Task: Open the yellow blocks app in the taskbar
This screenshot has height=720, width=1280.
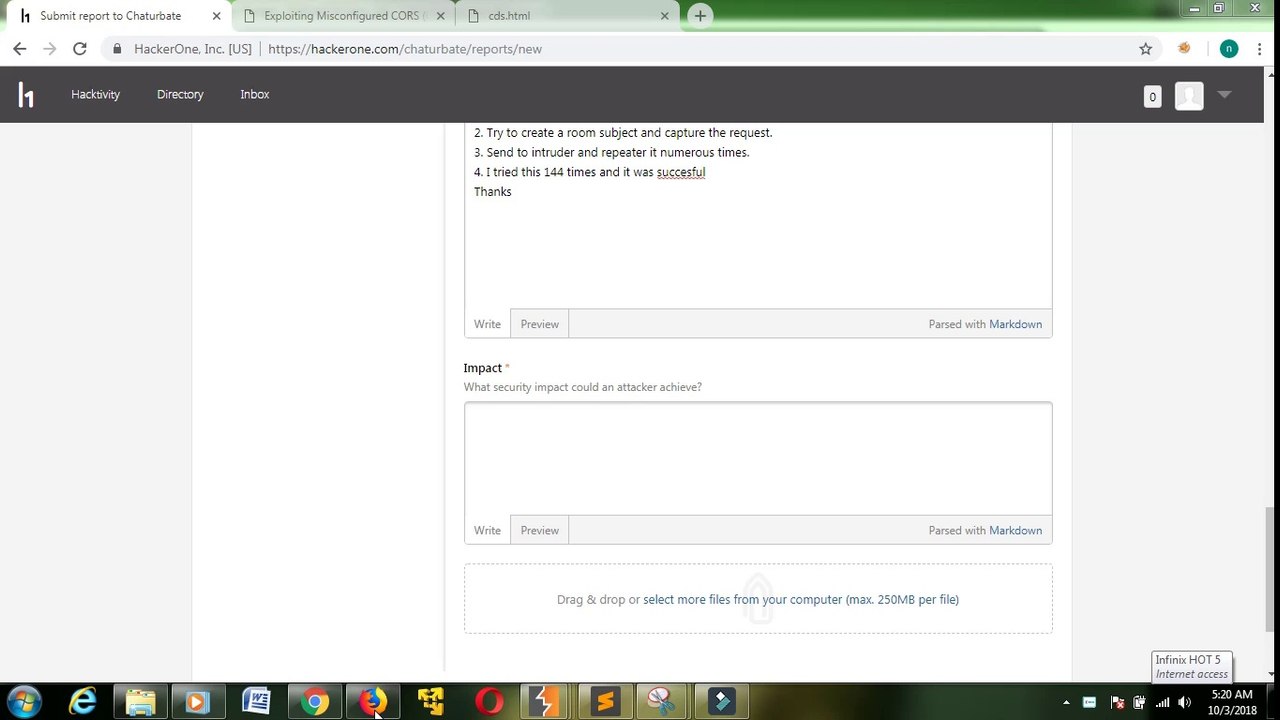Action: pyautogui.click(x=431, y=701)
